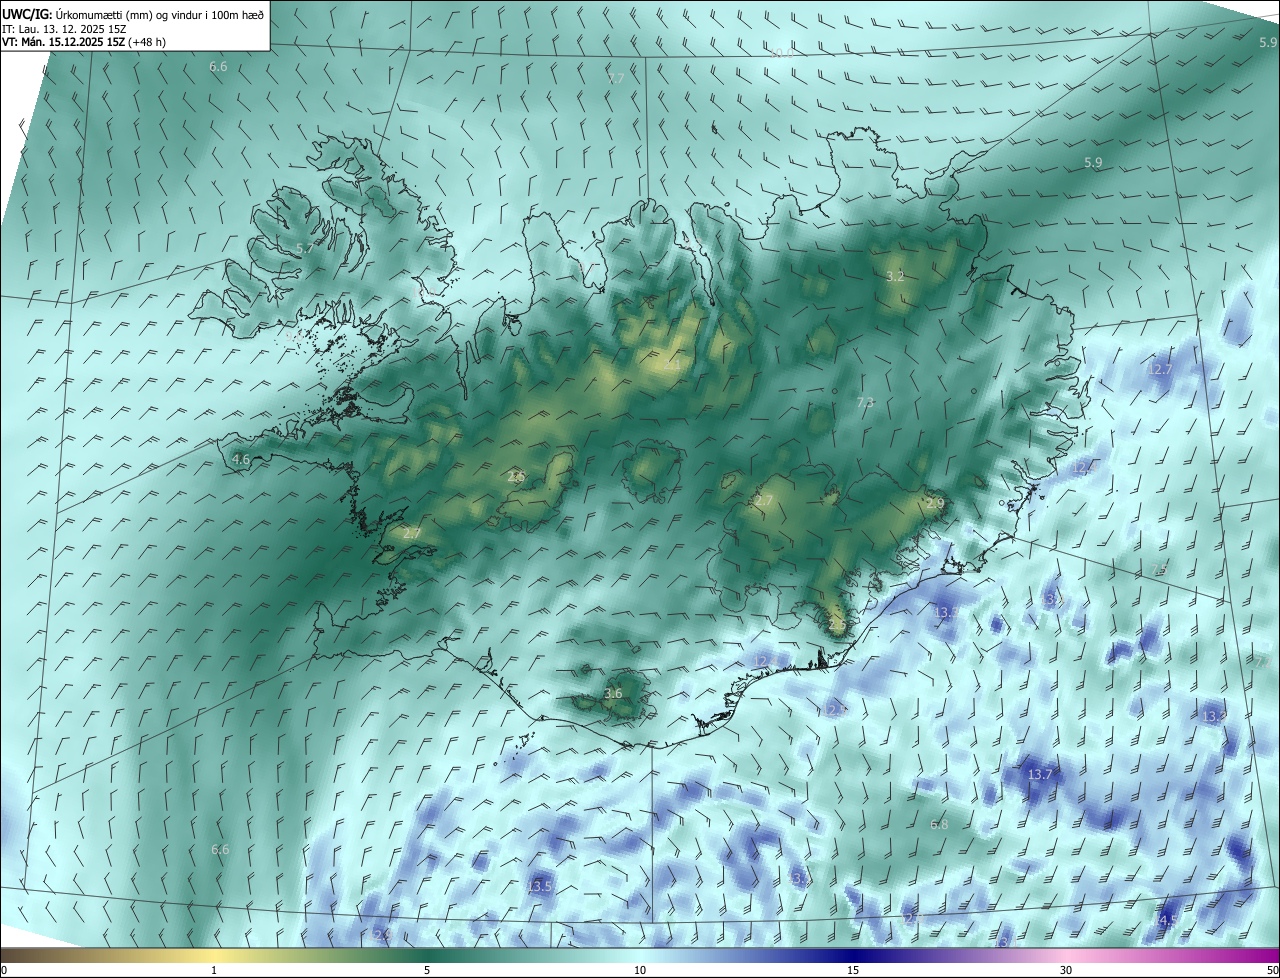The width and height of the screenshot is (1280, 978).
Task: Click the 3.2 value label in the northeast
Action: click(x=896, y=276)
